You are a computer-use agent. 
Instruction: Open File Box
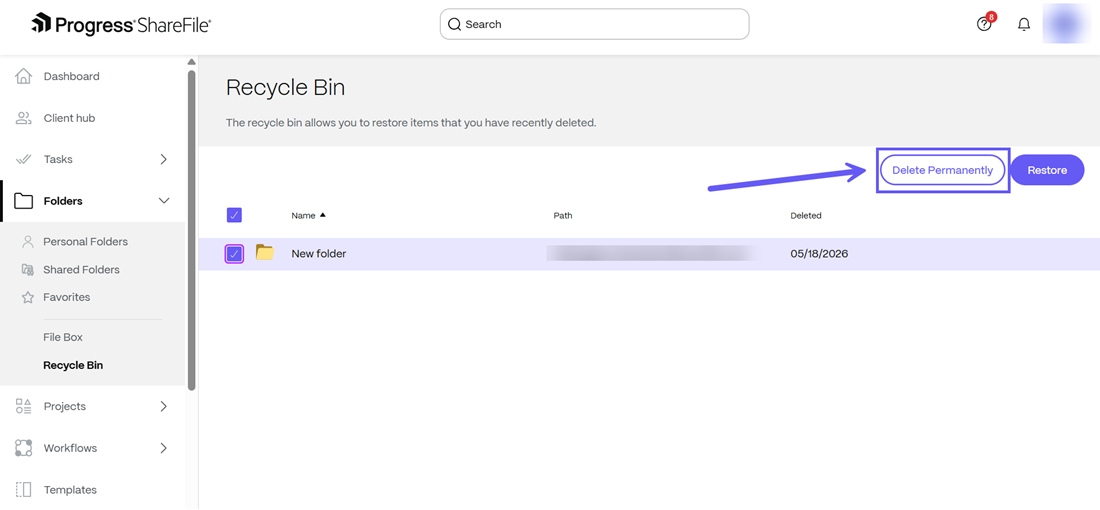pos(63,337)
